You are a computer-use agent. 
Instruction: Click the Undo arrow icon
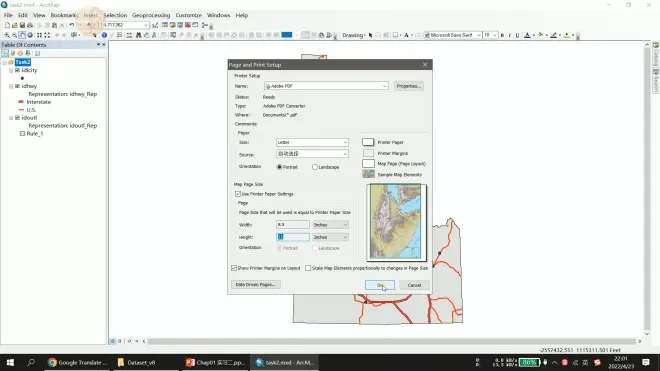72,25
